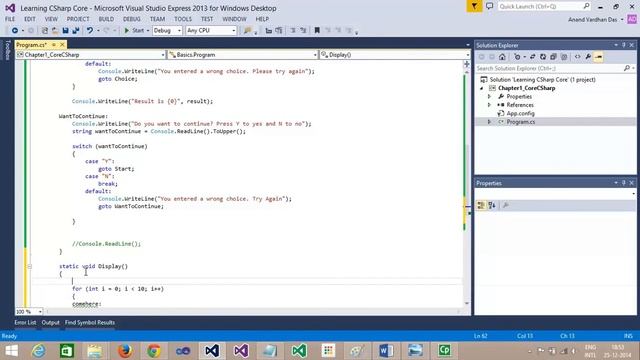Toggle bookmark using the bookmark toolbar icon
The width and height of the screenshot is (640, 360).
[x=317, y=30]
